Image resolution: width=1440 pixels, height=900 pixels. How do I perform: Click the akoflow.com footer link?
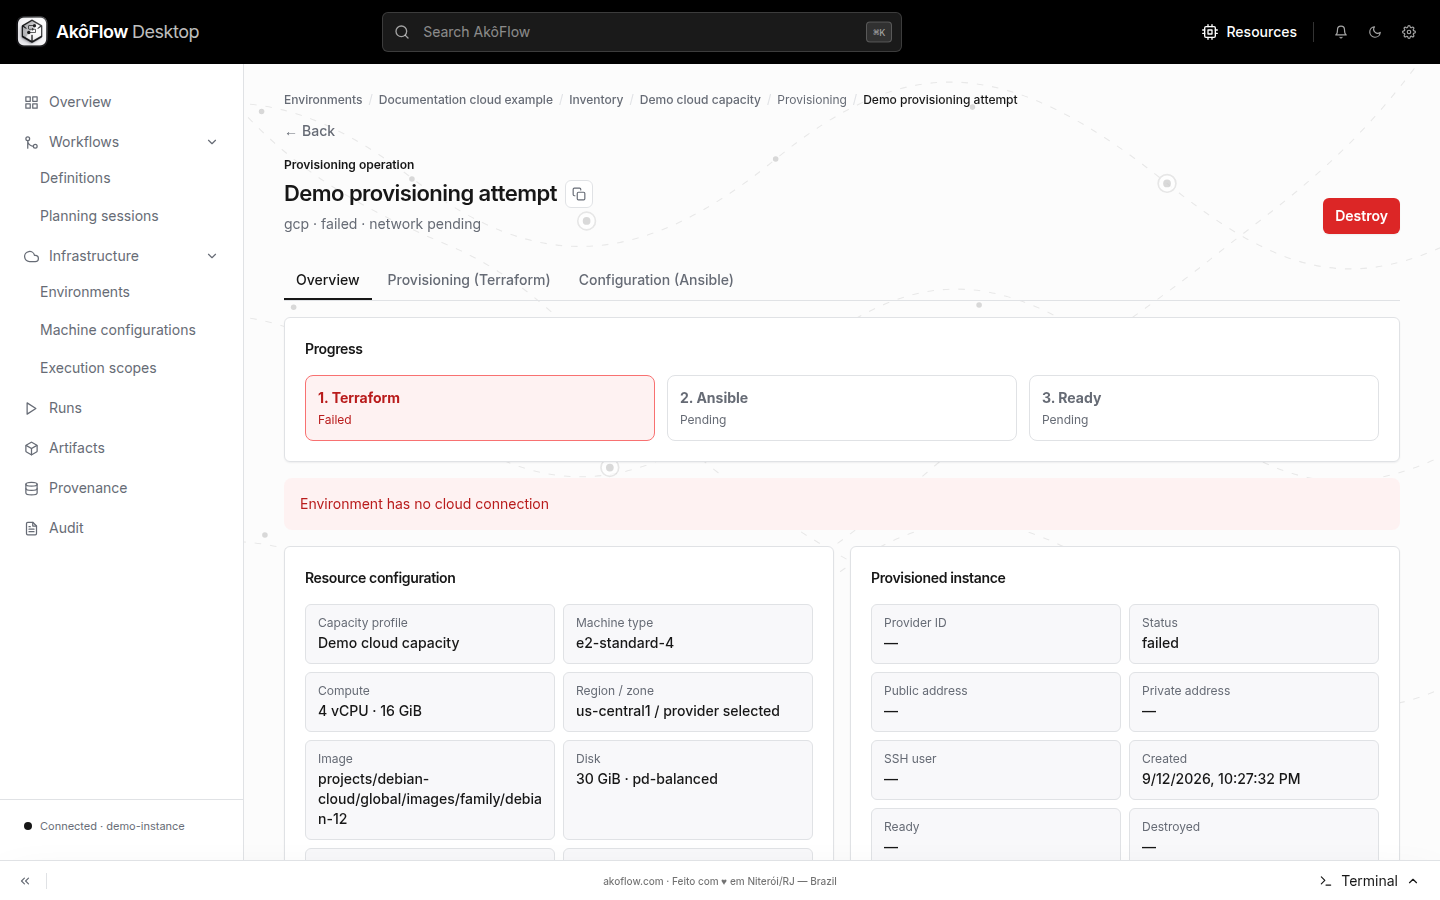click(x=633, y=881)
